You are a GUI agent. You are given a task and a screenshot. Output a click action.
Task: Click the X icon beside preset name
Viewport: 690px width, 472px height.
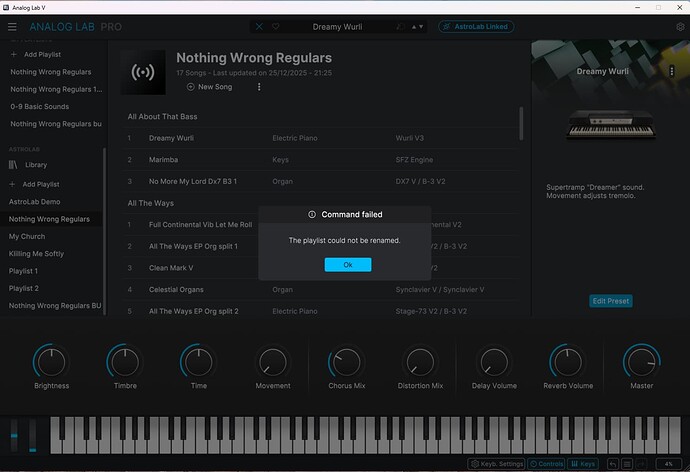click(x=260, y=26)
